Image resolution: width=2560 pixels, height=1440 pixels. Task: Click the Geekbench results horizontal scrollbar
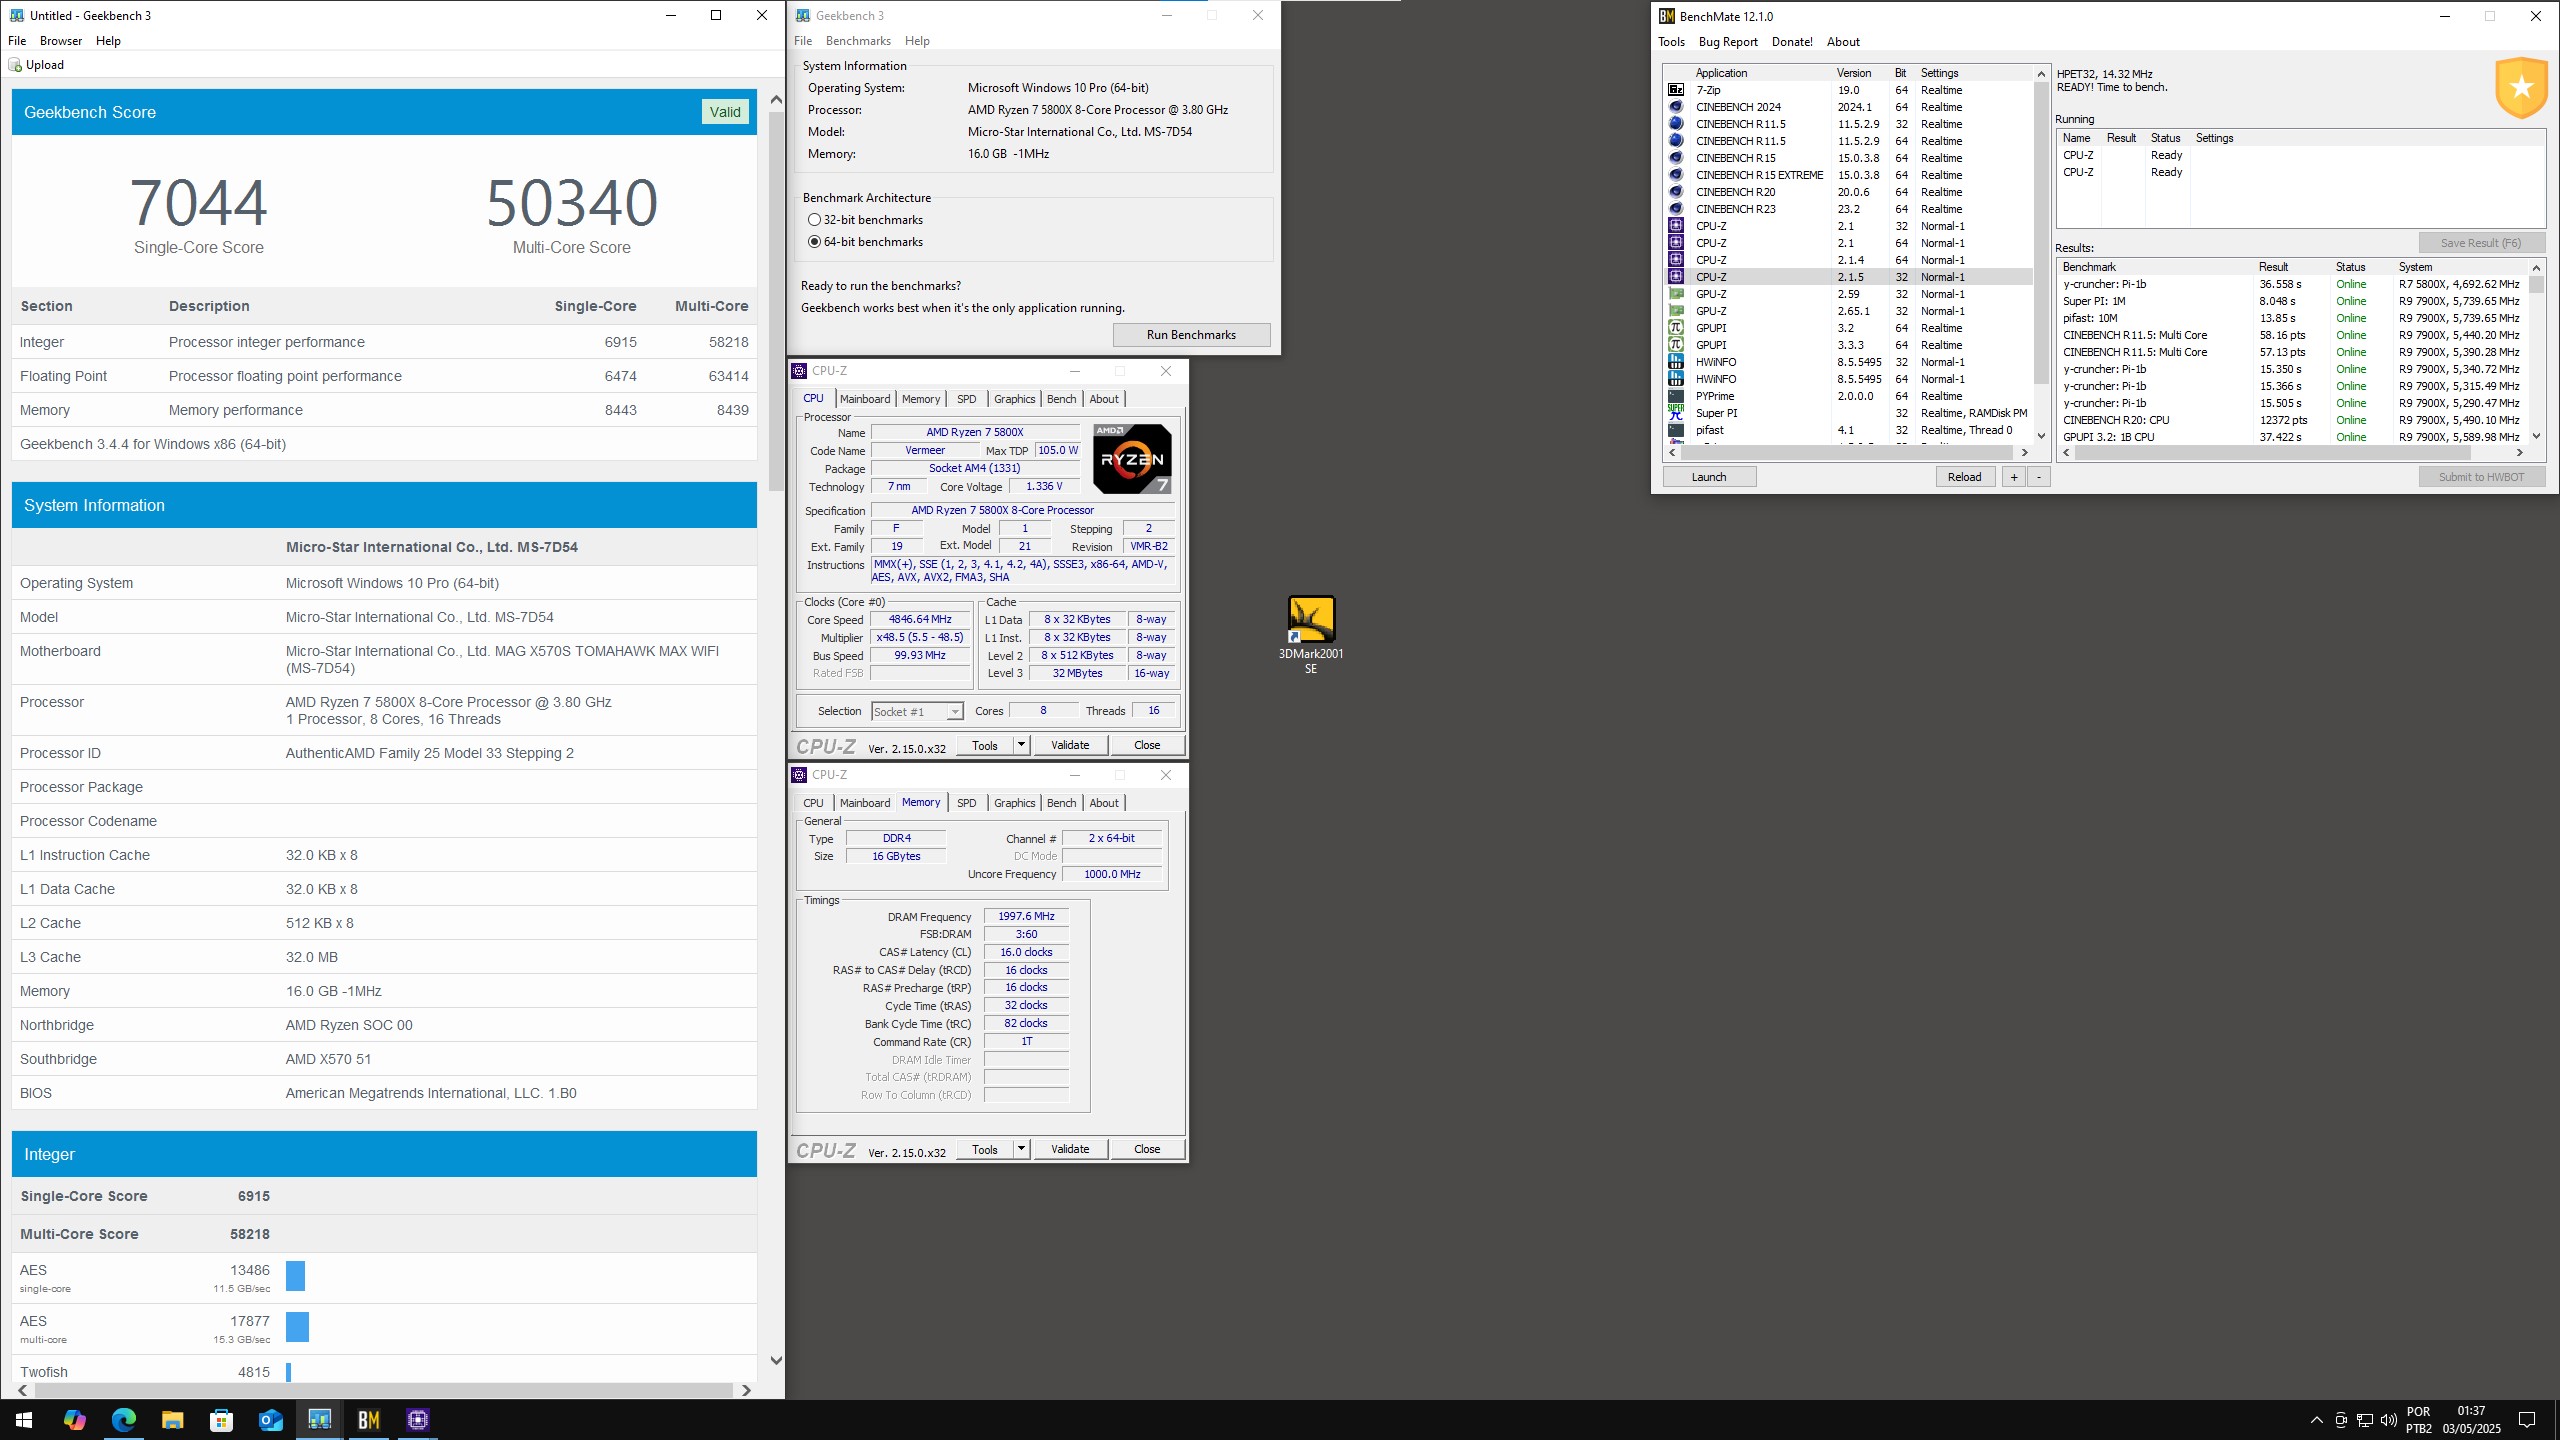pyautogui.click(x=384, y=1390)
